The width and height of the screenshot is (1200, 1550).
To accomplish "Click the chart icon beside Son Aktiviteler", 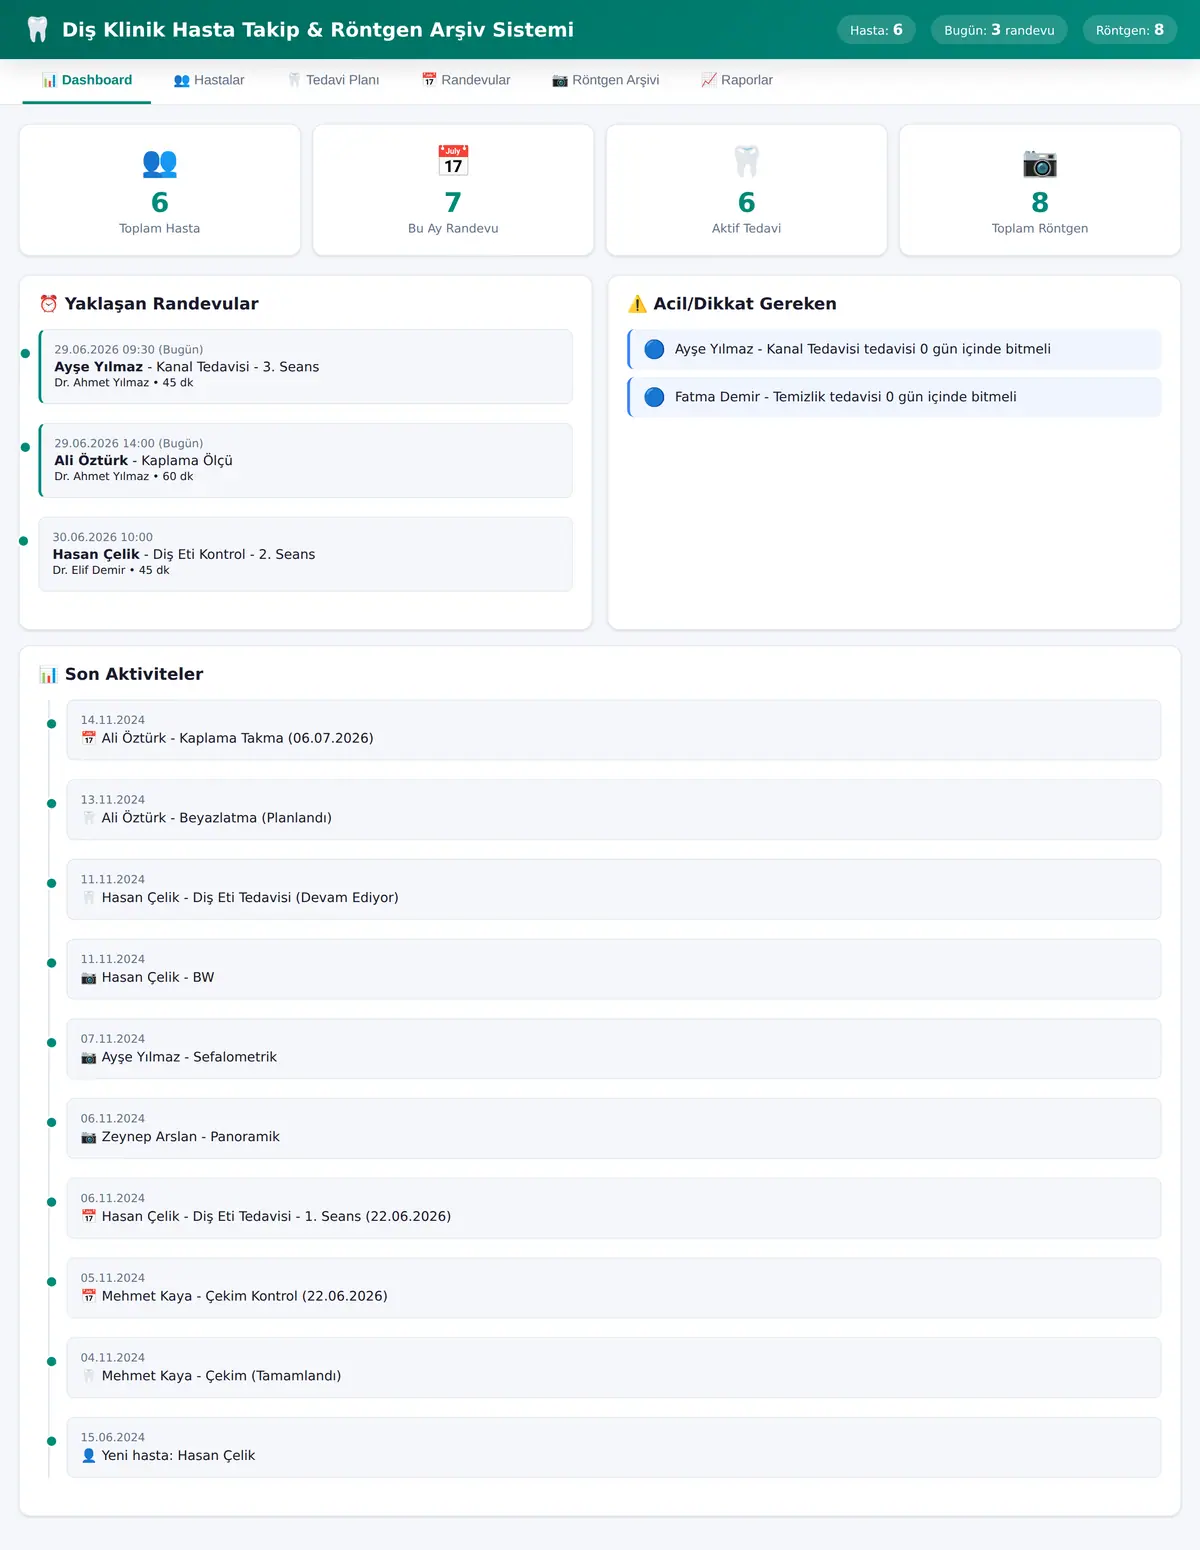I will [x=48, y=675].
